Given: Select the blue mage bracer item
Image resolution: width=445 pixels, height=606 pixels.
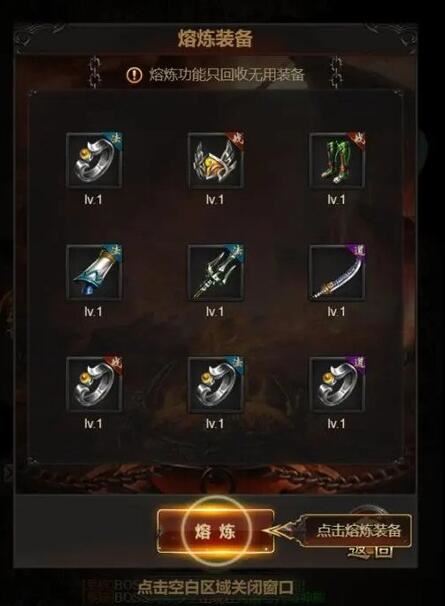Looking at the screenshot, I should click(x=94, y=272).
